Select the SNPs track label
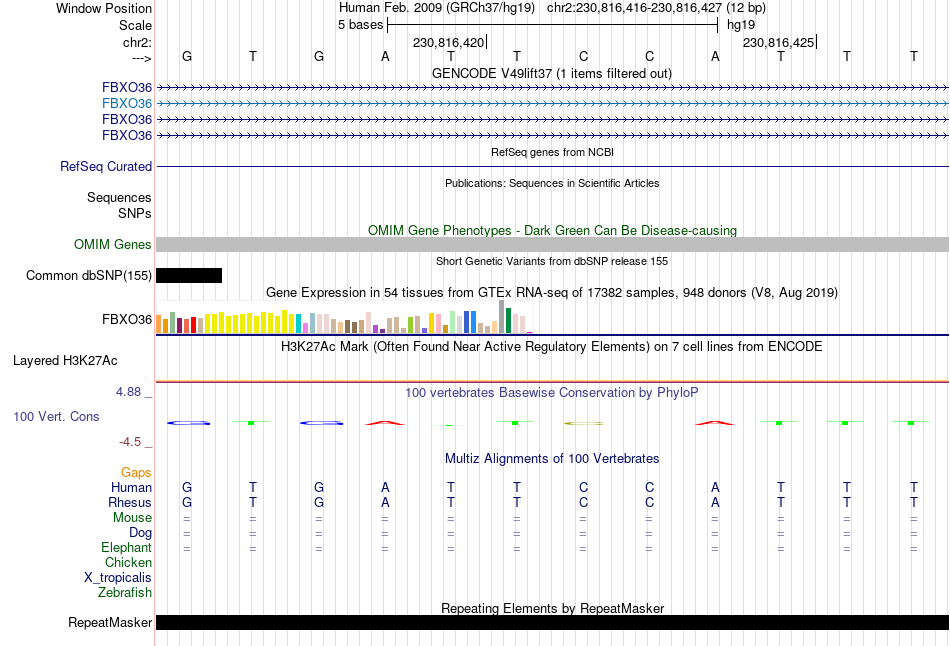 (x=135, y=213)
